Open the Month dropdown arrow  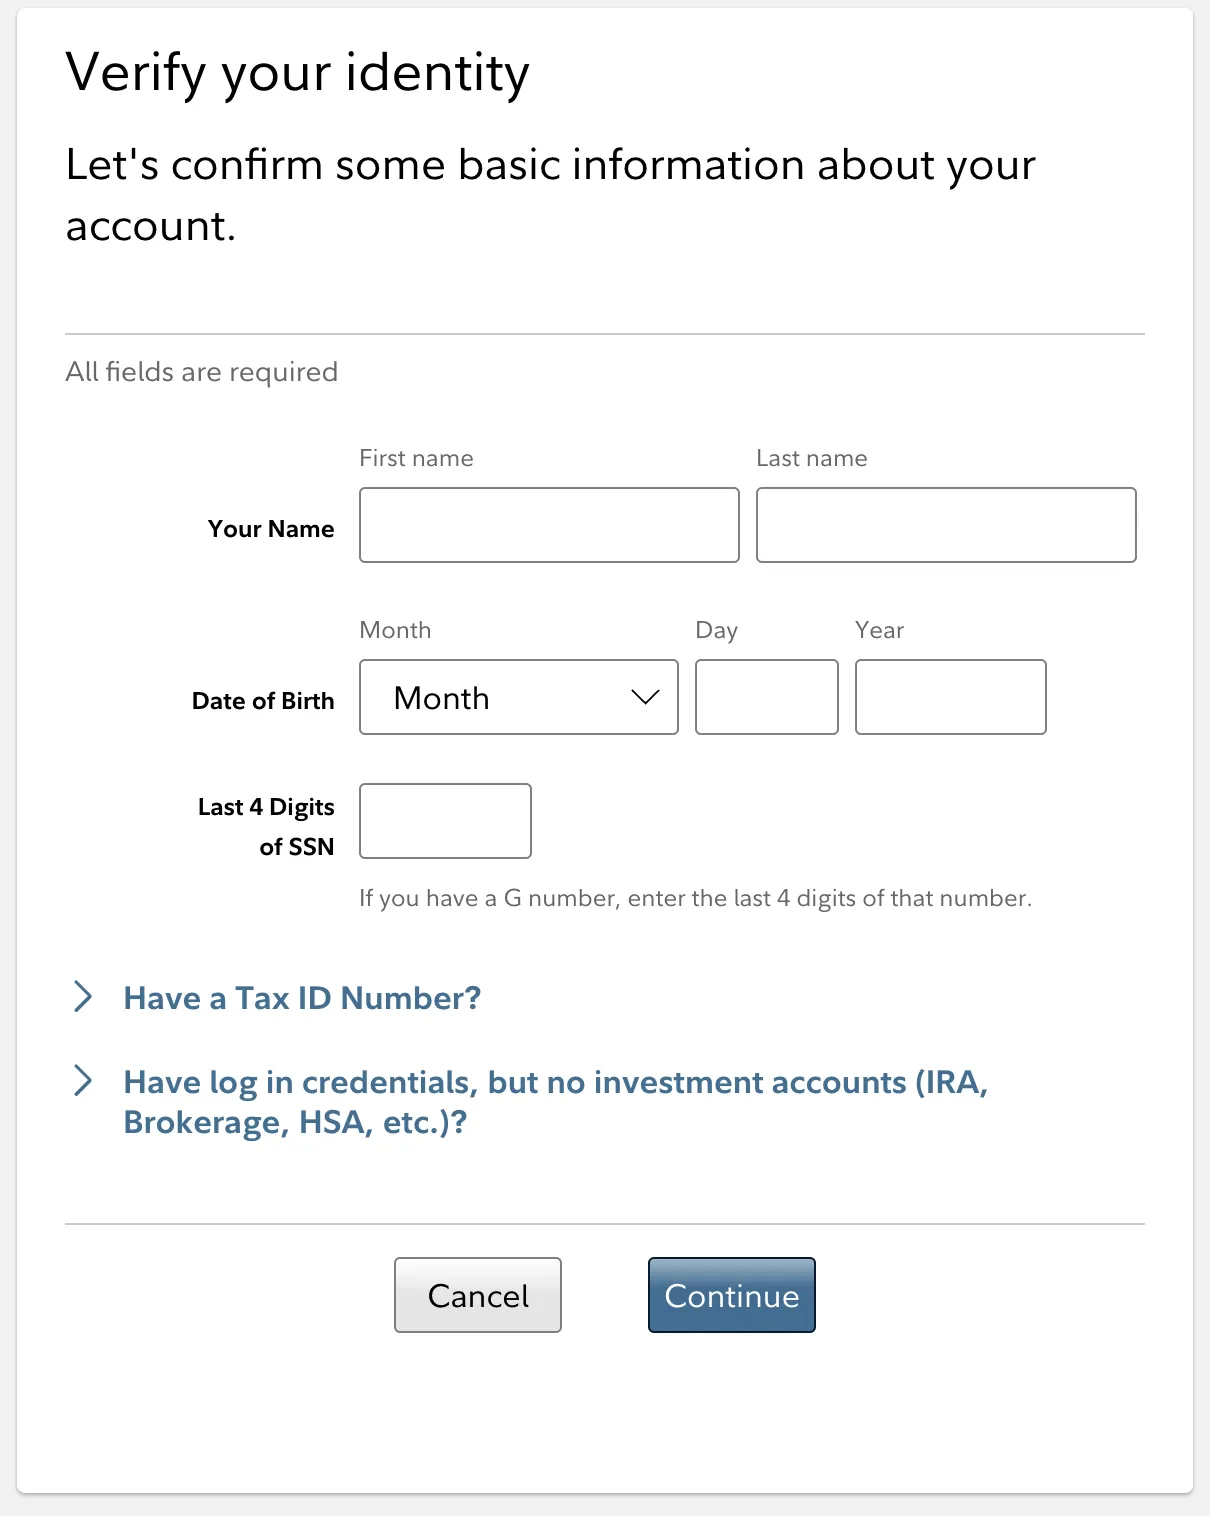tap(644, 697)
